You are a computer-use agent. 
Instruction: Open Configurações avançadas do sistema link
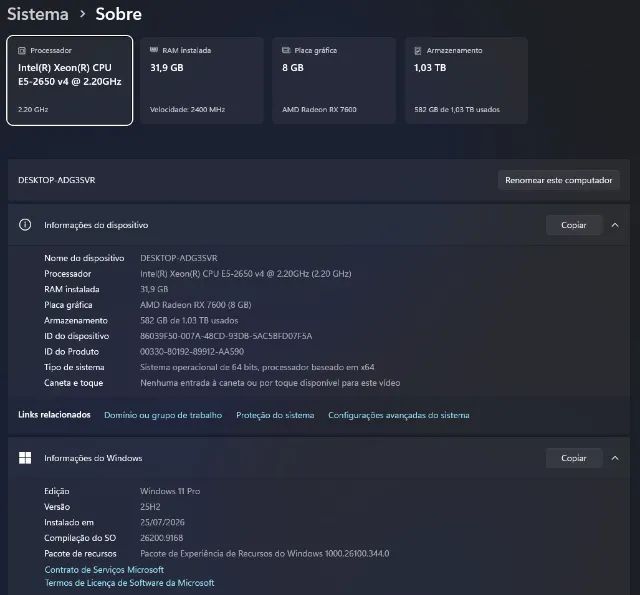point(399,415)
